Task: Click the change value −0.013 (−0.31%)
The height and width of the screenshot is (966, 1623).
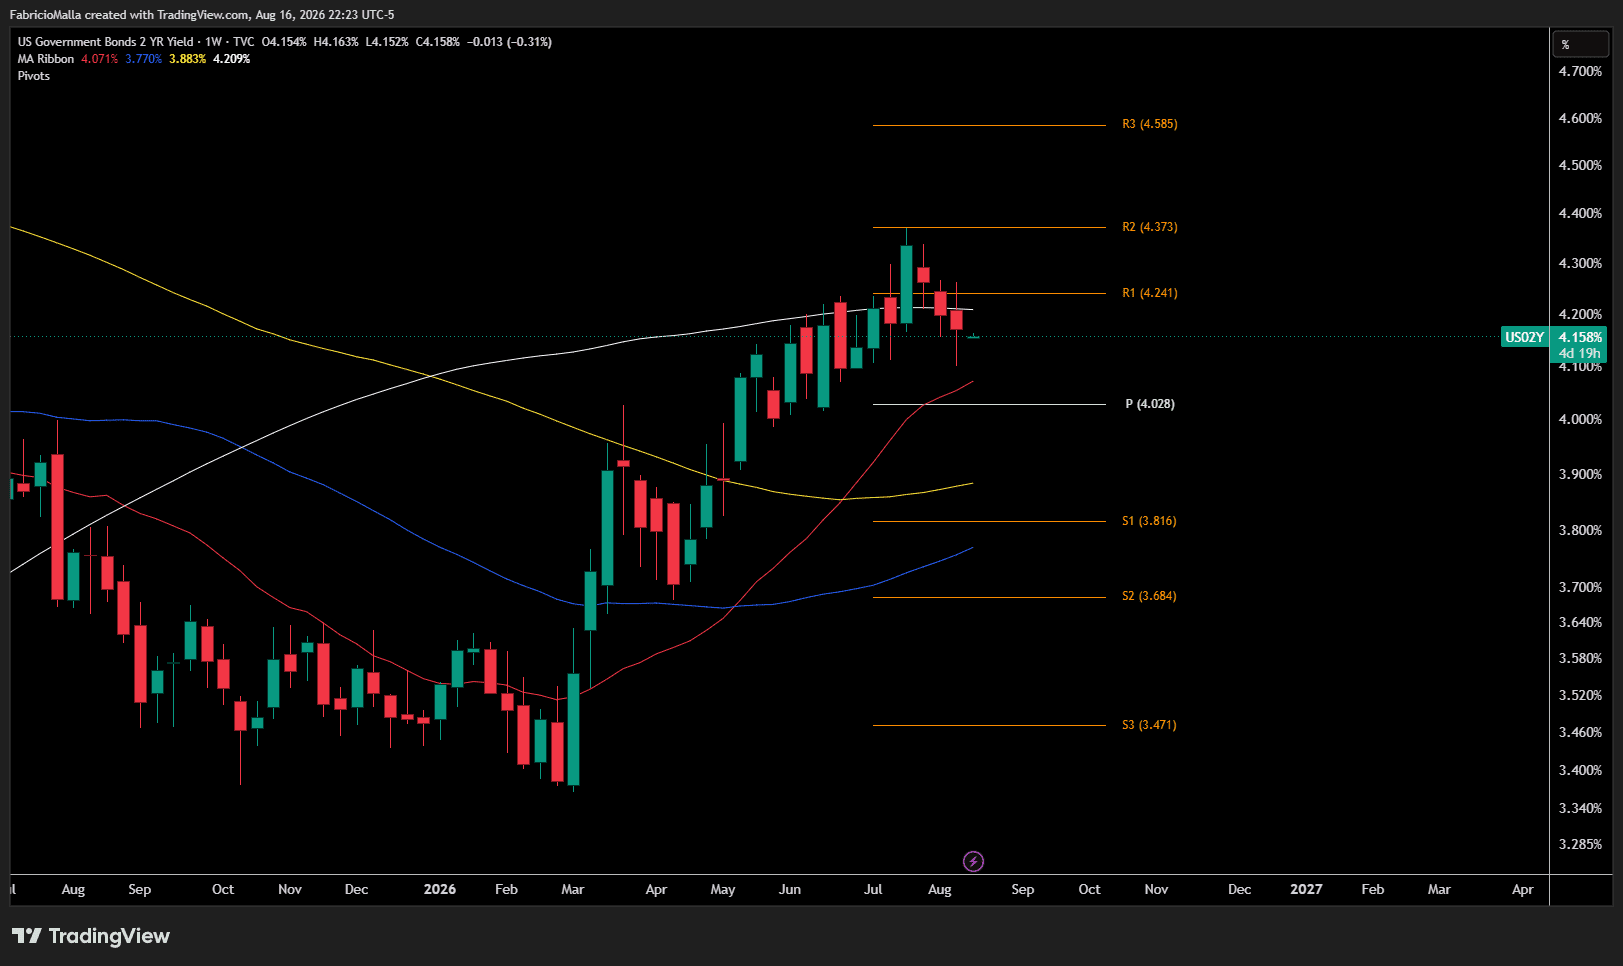Action: 509,42
